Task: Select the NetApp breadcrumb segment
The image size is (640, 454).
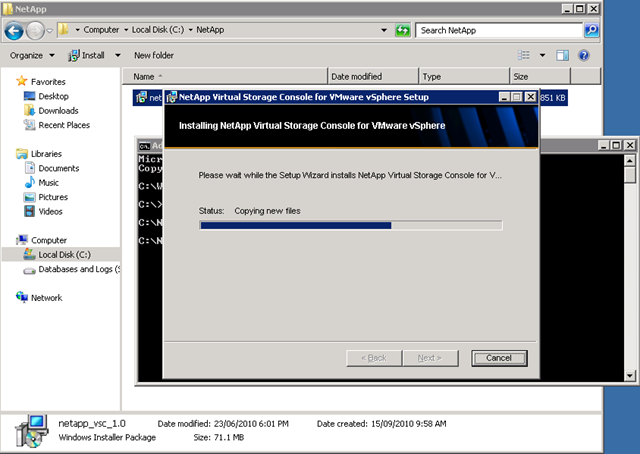Action: (x=210, y=30)
